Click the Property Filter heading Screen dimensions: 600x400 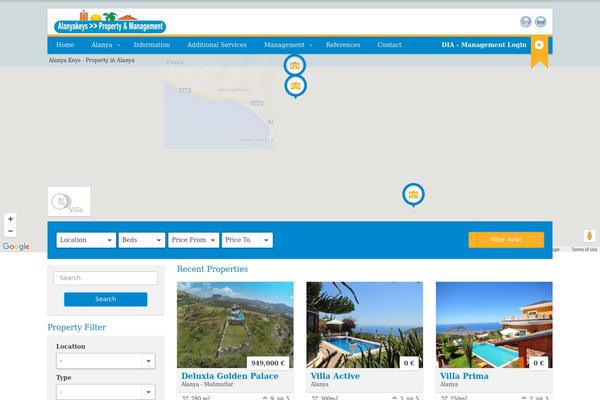(x=77, y=327)
